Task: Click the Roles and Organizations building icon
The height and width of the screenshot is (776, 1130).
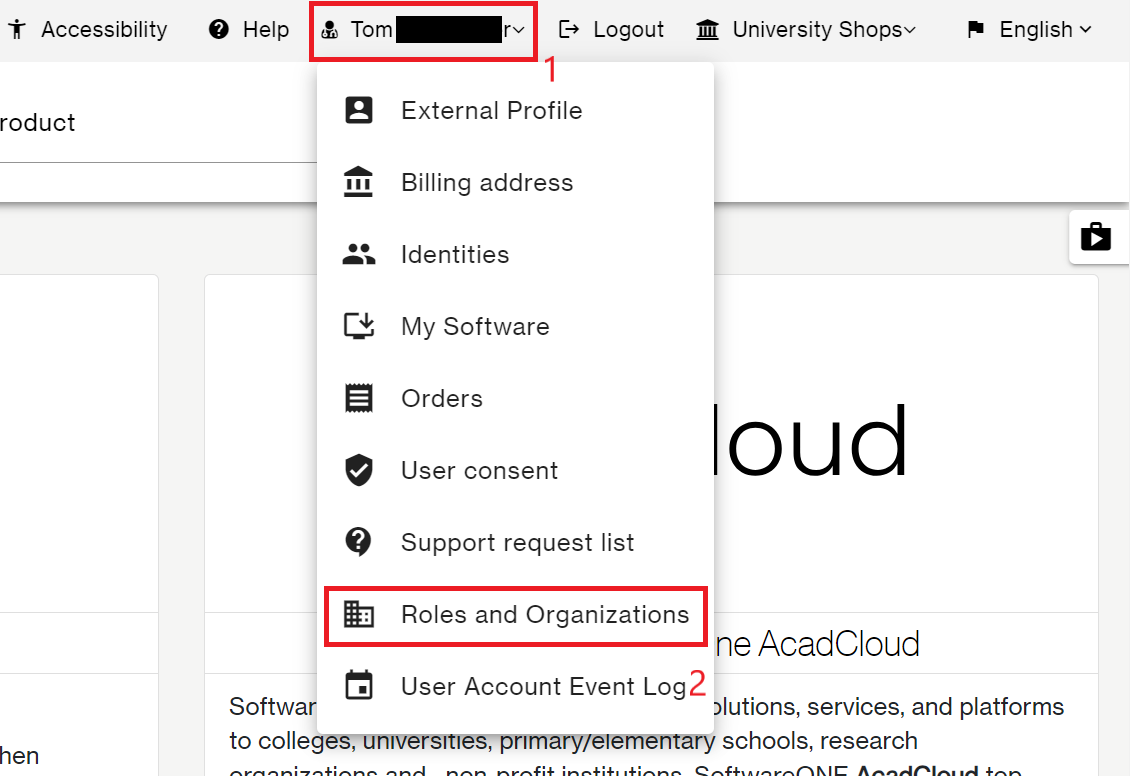Action: tap(358, 614)
